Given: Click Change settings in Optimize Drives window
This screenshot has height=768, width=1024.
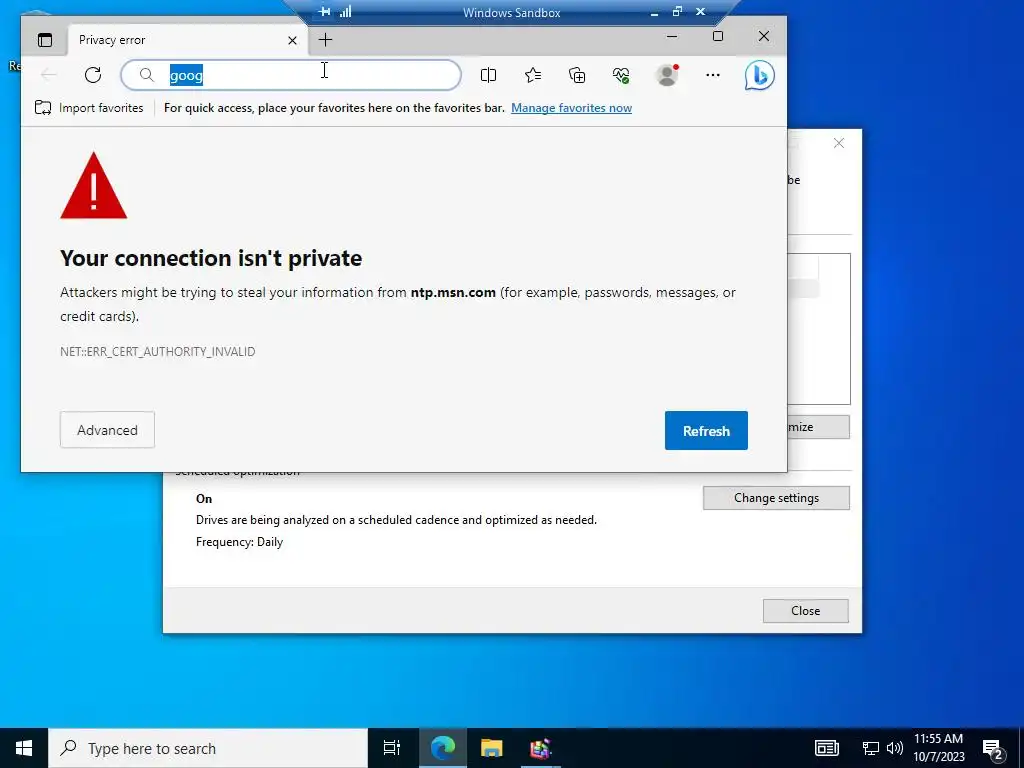Looking at the screenshot, I should point(776,498).
